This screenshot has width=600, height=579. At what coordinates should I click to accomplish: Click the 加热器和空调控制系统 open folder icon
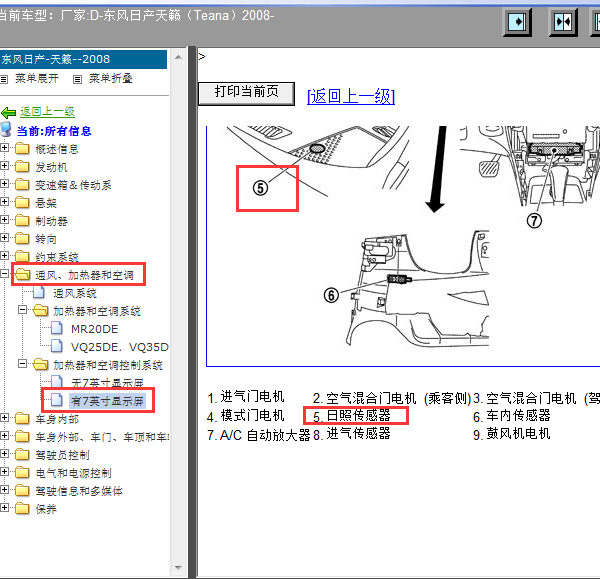coord(41,364)
